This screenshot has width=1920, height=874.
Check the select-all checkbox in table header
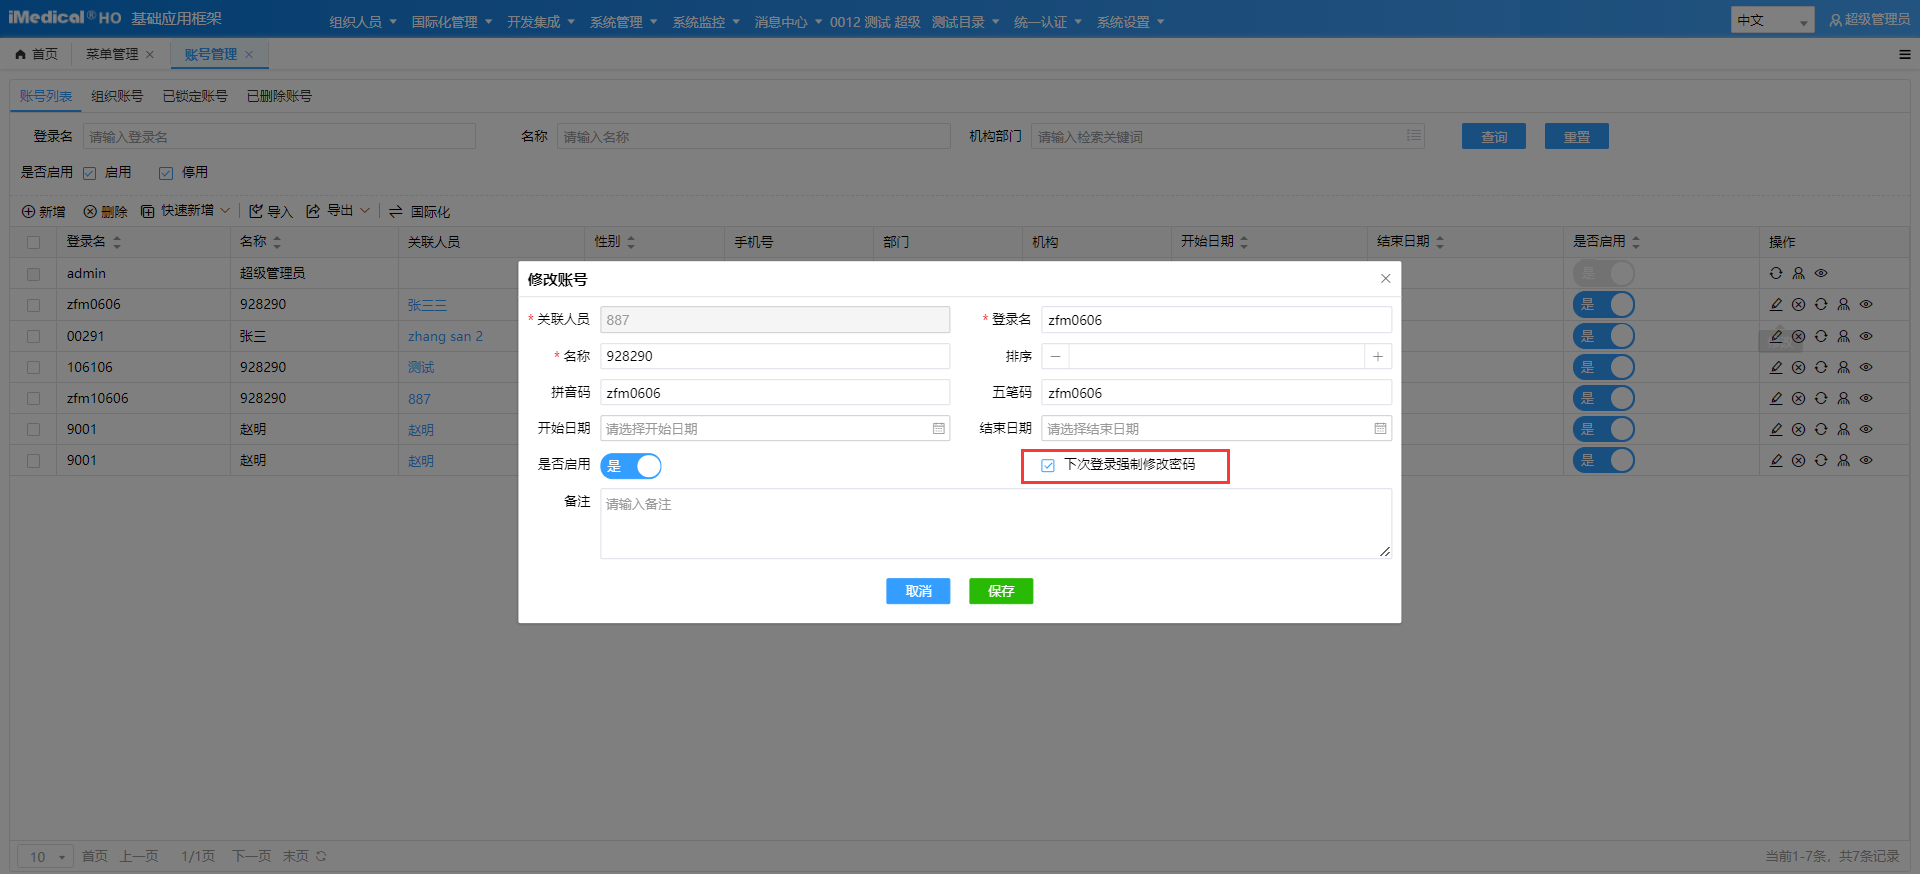pos(34,242)
